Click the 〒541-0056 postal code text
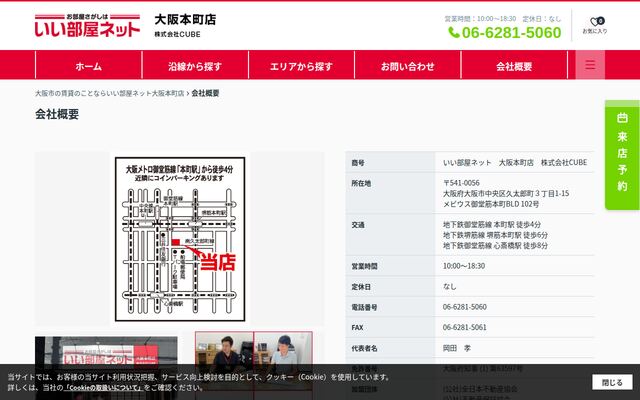Image resolution: width=640 pixels, height=400 pixels. click(461, 182)
